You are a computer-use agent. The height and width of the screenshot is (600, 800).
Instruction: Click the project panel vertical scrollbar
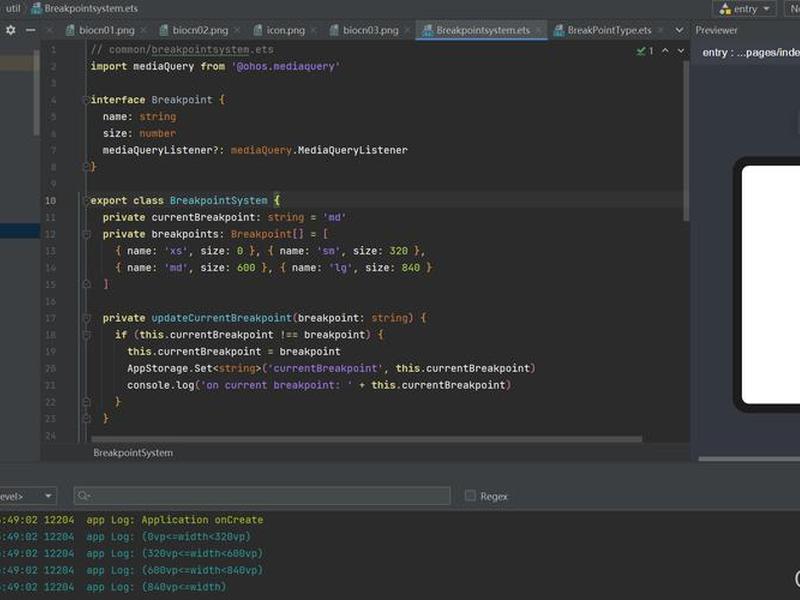click(37, 93)
